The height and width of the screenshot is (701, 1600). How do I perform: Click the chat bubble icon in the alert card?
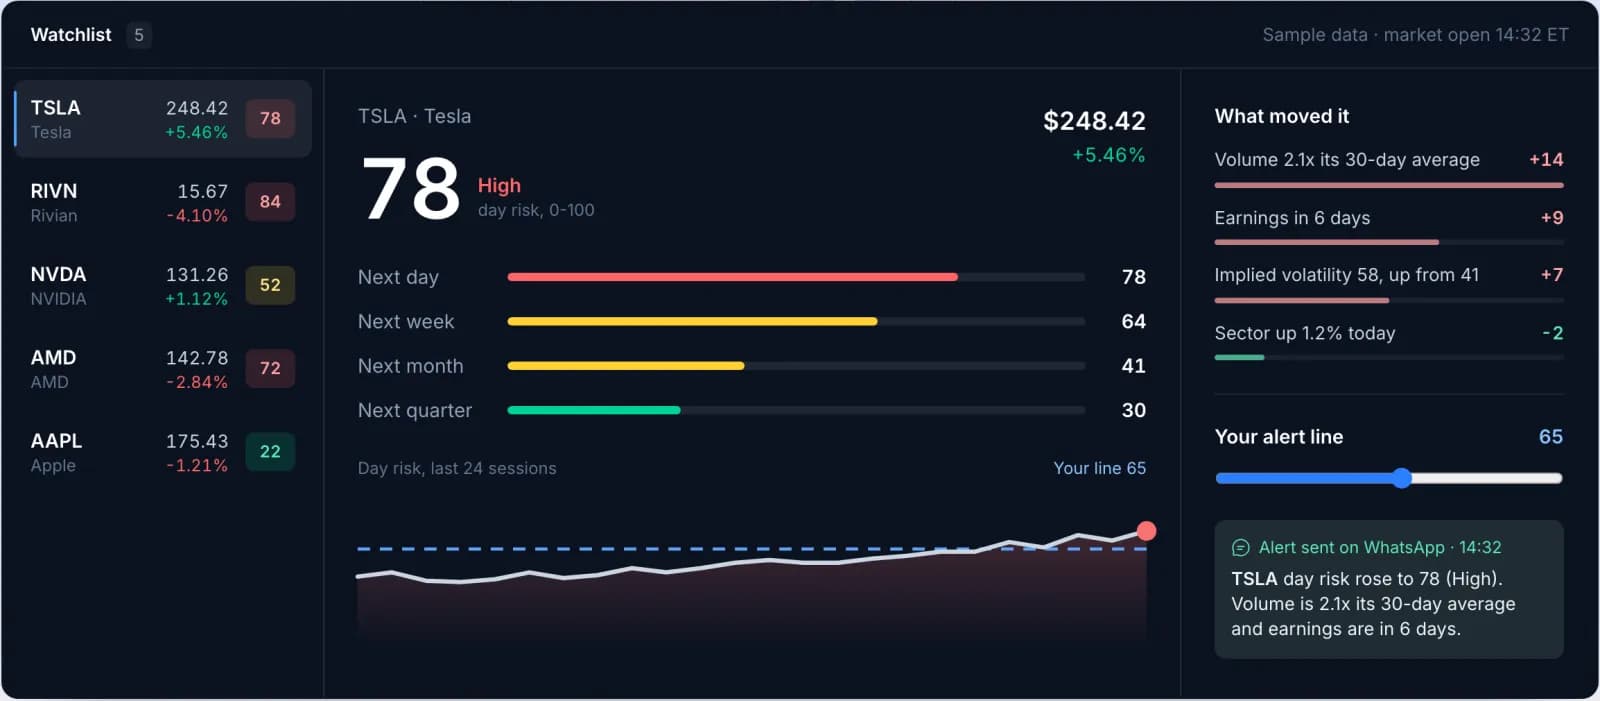pyautogui.click(x=1240, y=548)
